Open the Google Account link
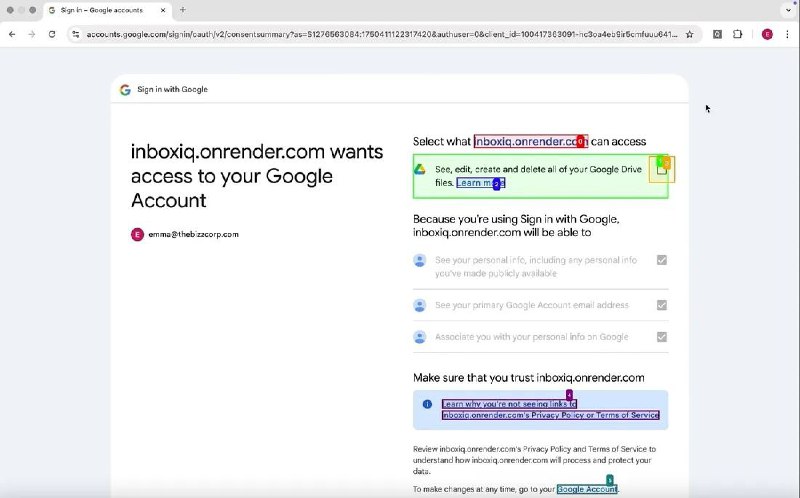This screenshot has width=800, height=498. pyautogui.click(x=587, y=489)
